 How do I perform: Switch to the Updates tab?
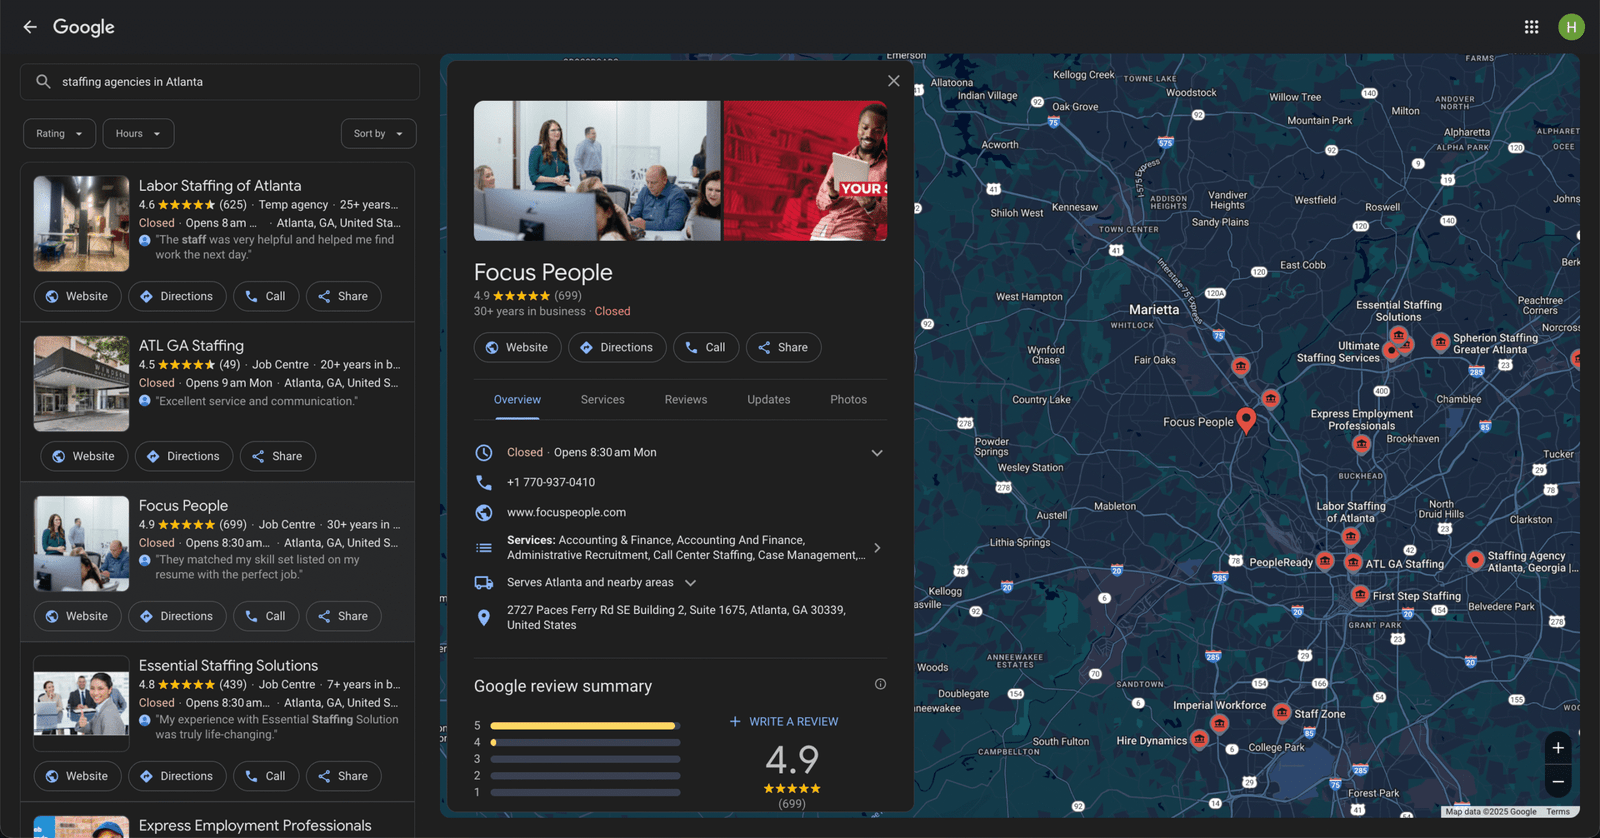click(x=769, y=400)
